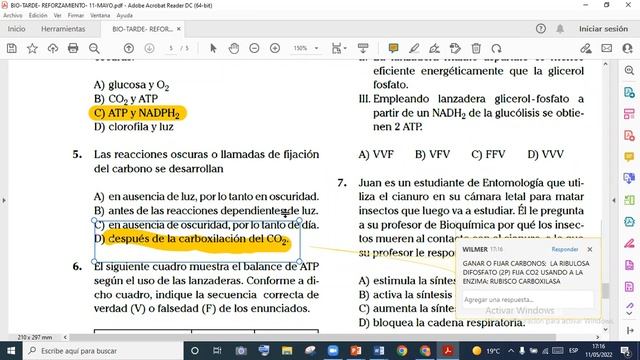Screen dimensions: 640x360
Task: Open Word from the taskbar
Action: point(379,351)
